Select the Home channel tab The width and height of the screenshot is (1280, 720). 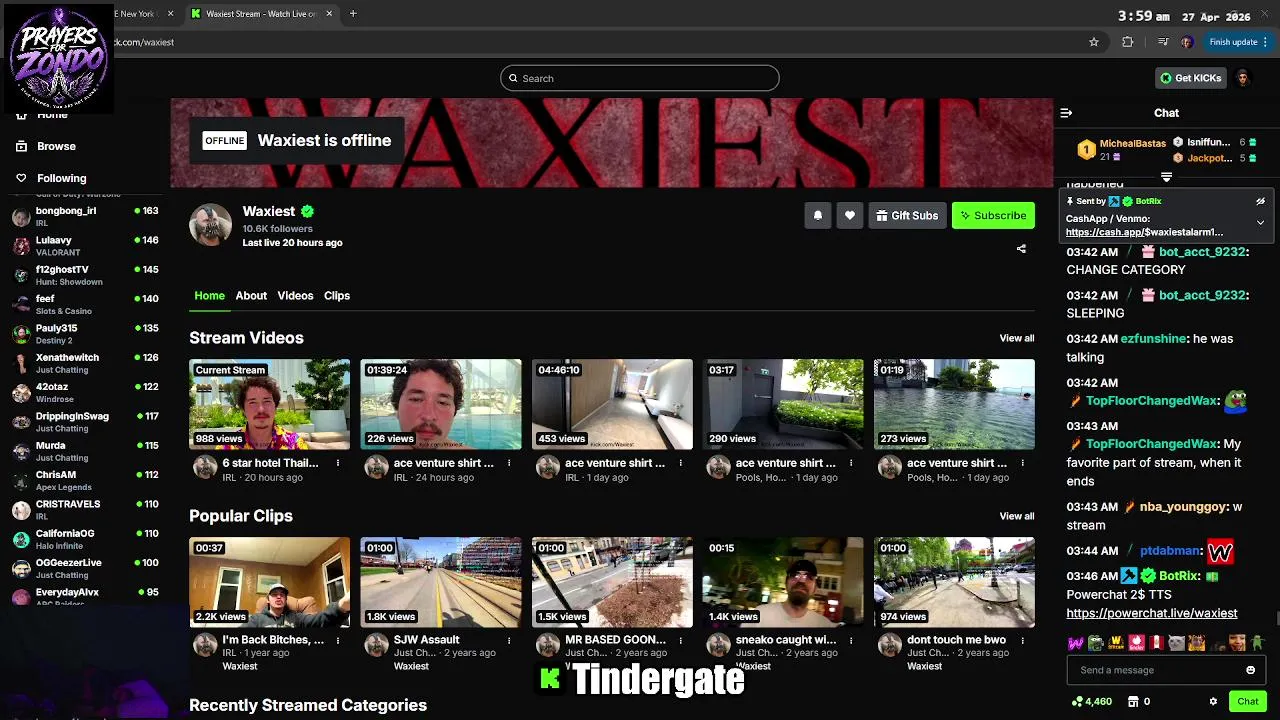pyautogui.click(x=209, y=296)
